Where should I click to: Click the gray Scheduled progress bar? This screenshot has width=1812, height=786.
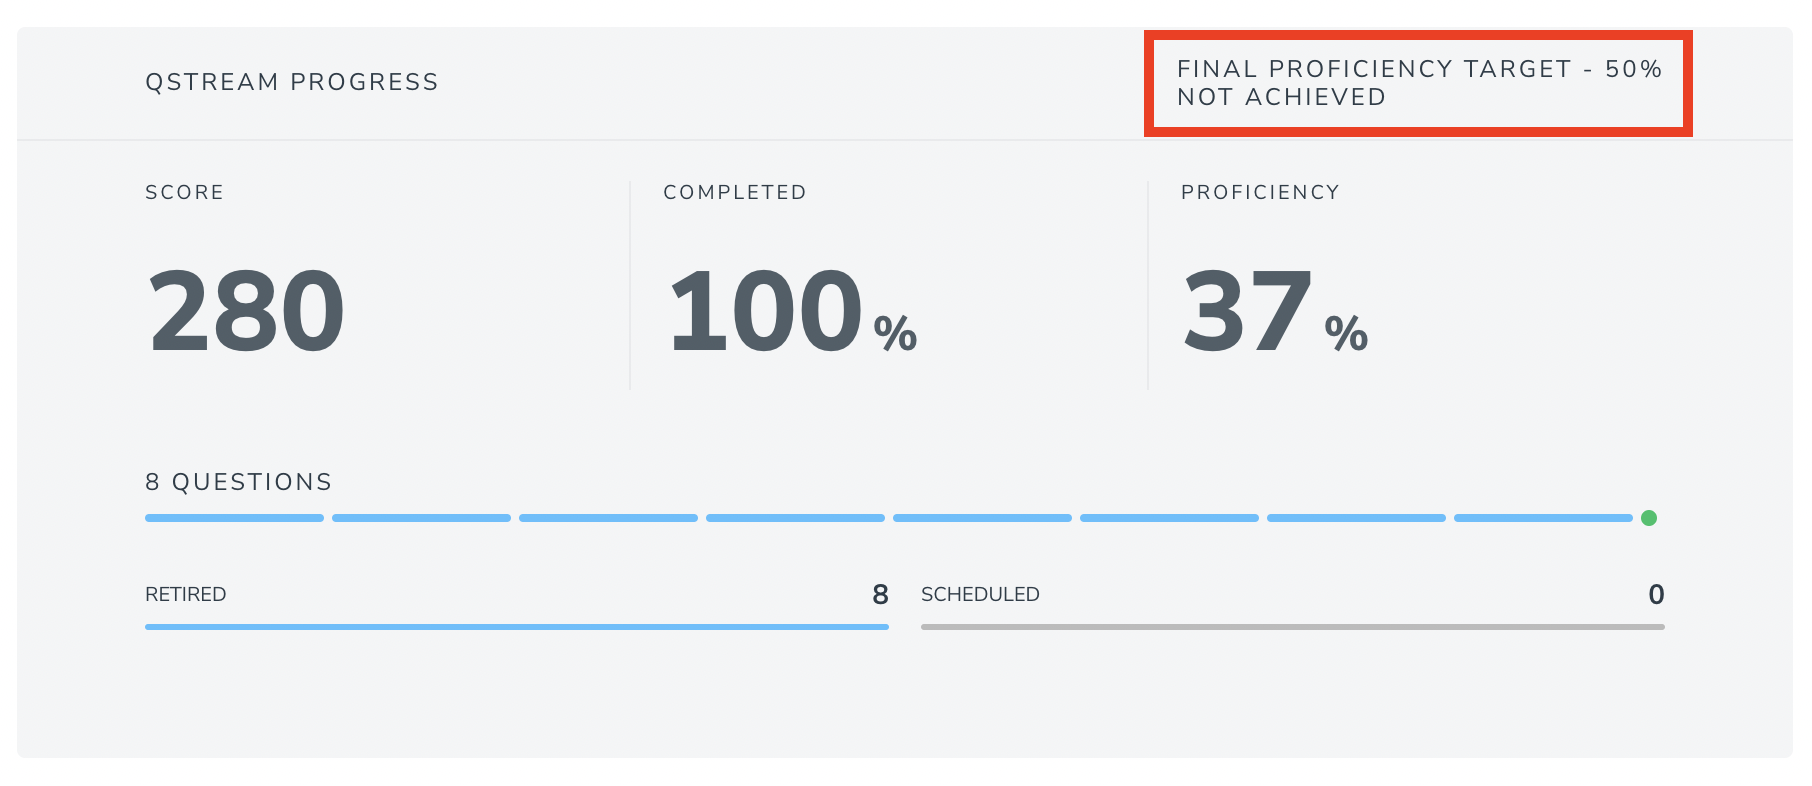coord(1293,627)
